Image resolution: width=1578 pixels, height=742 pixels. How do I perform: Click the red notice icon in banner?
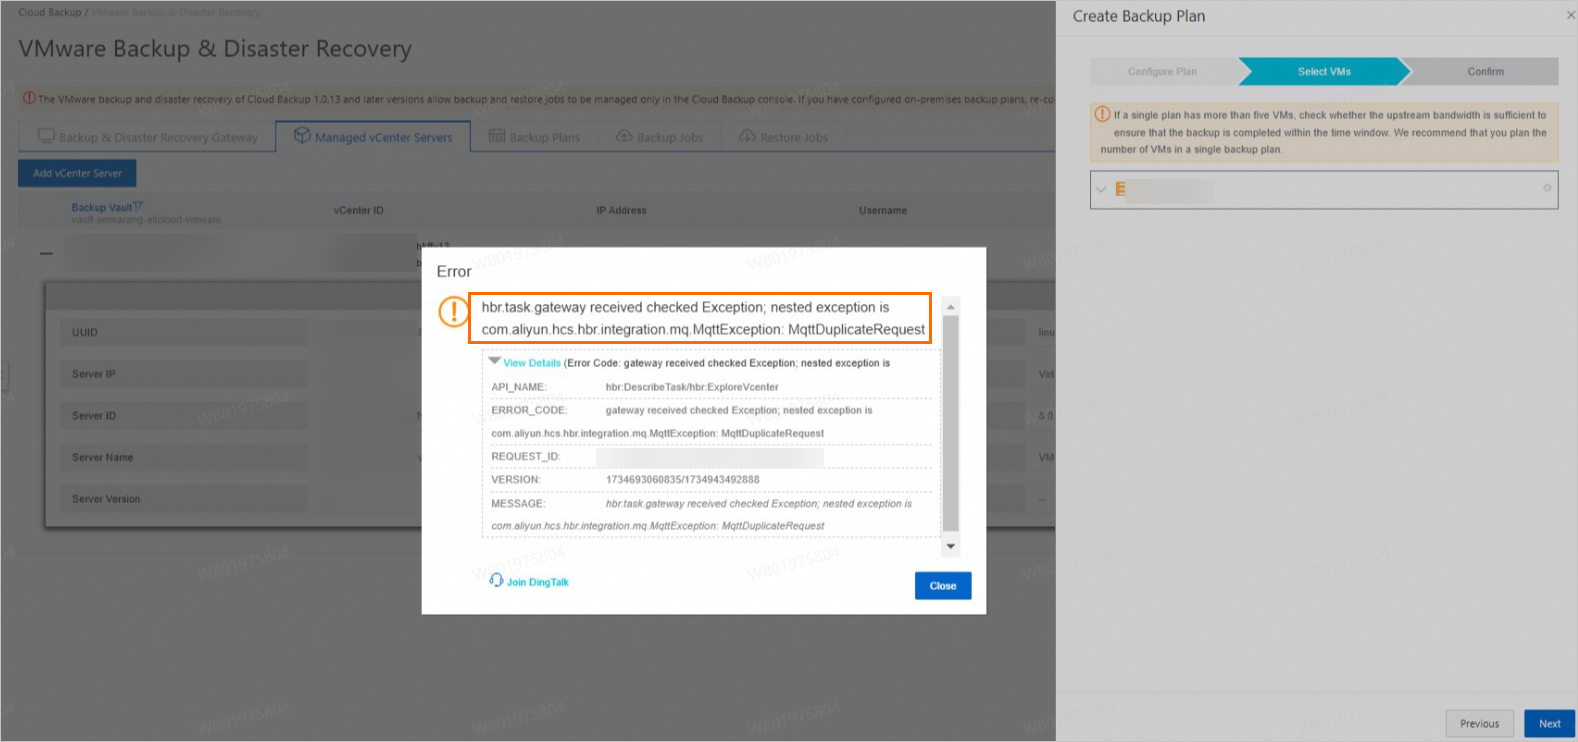click(x=29, y=99)
